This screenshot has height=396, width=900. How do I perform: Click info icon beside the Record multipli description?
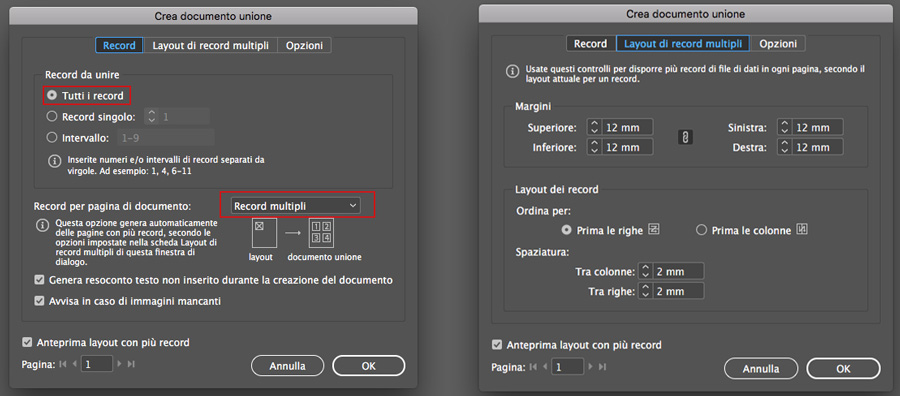(x=41, y=225)
